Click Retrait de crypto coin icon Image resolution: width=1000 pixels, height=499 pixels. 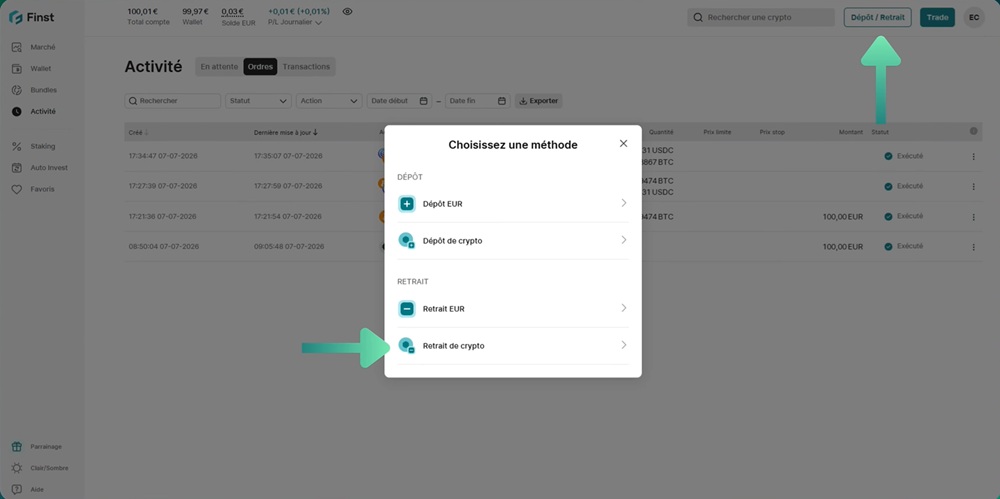pos(406,346)
